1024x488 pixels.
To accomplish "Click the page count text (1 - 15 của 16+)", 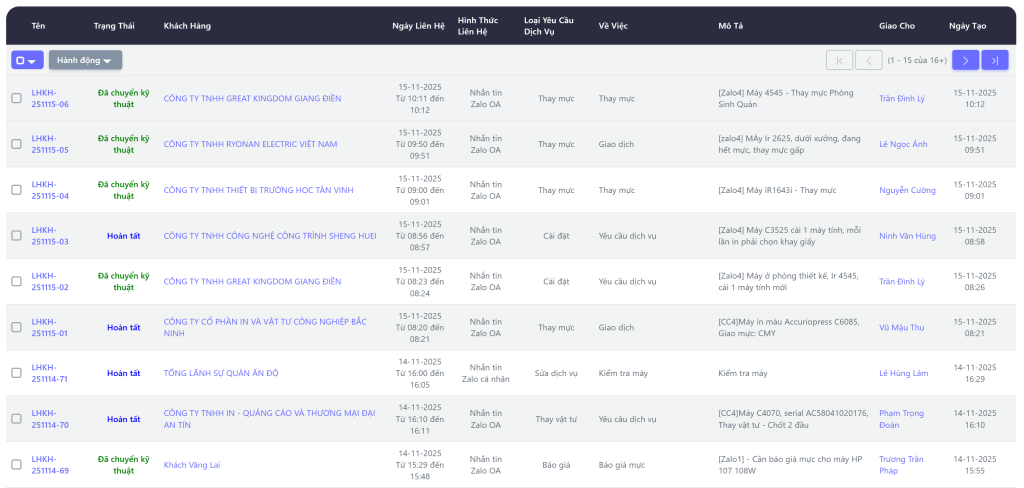I will (916, 60).
